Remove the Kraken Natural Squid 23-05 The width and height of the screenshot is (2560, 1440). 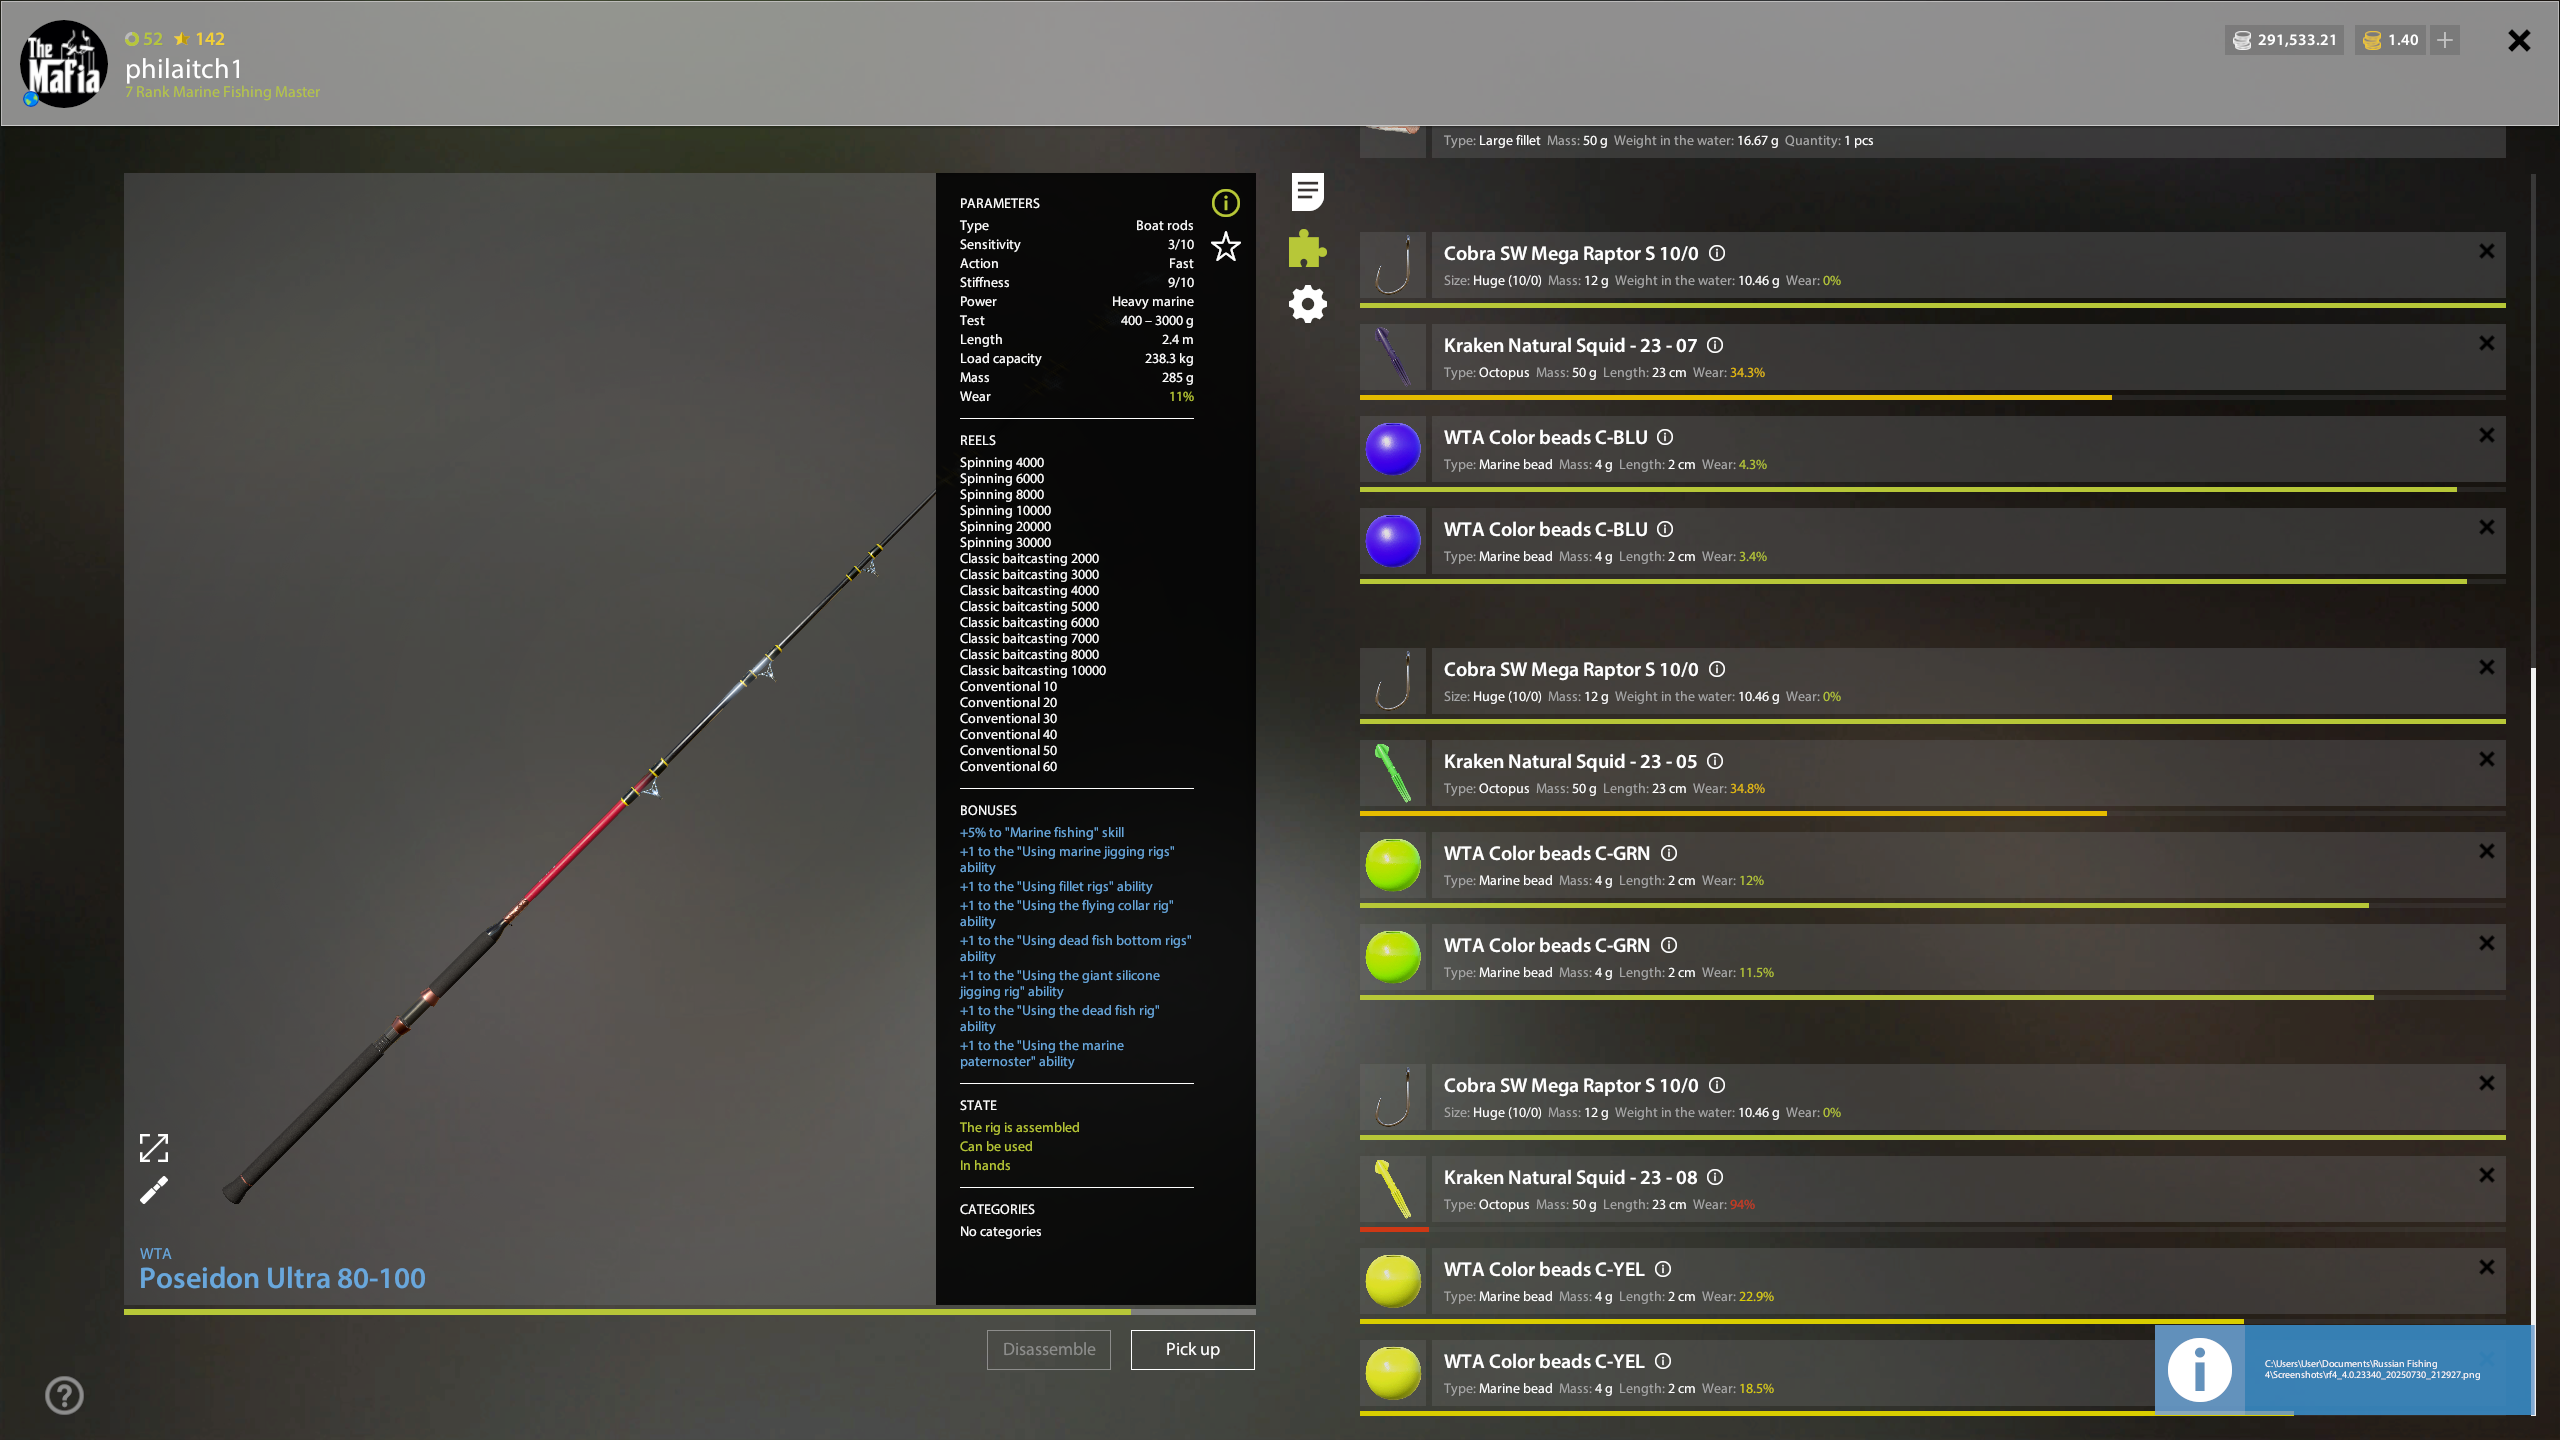(2486, 760)
